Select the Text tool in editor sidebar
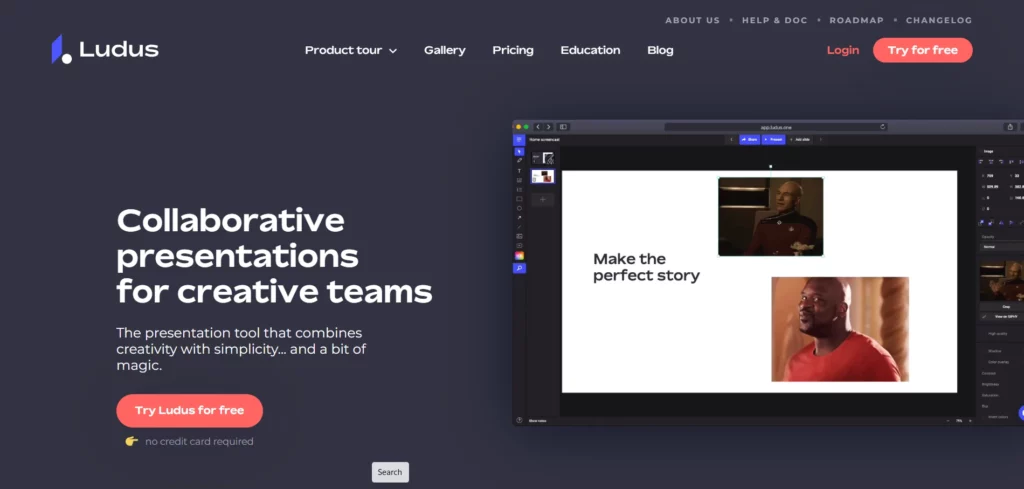Viewport: 1024px width, 489px height. (x=519, y=171)
